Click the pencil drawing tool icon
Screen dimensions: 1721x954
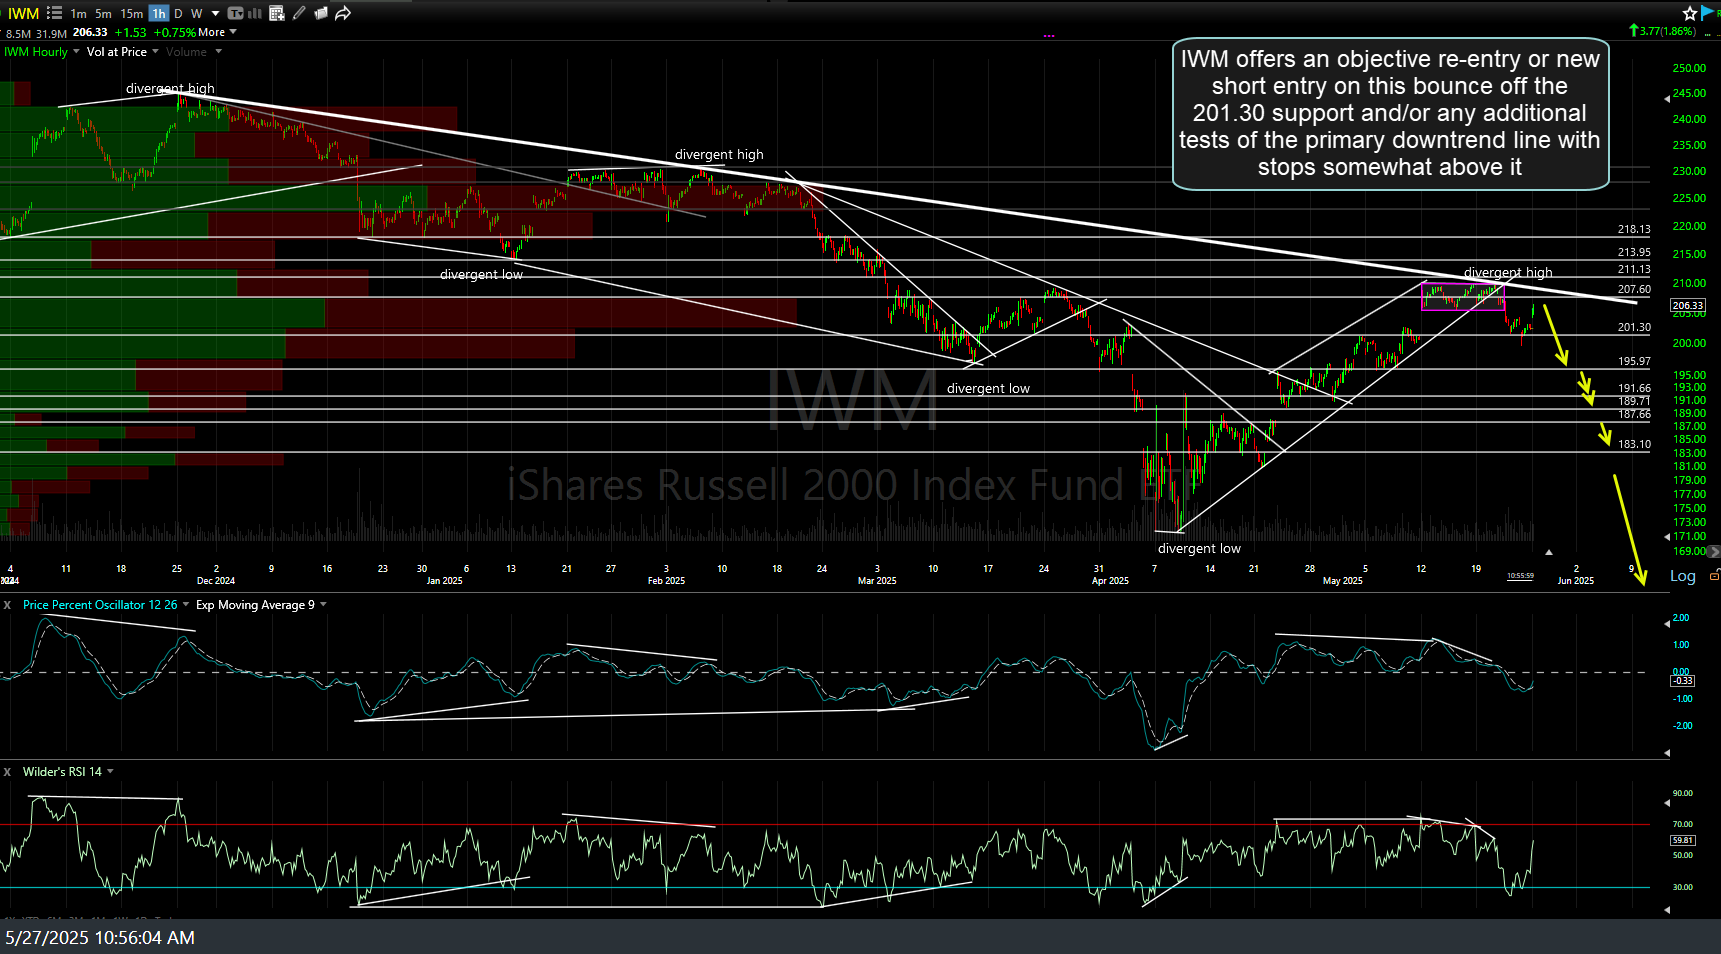(299, 13)
